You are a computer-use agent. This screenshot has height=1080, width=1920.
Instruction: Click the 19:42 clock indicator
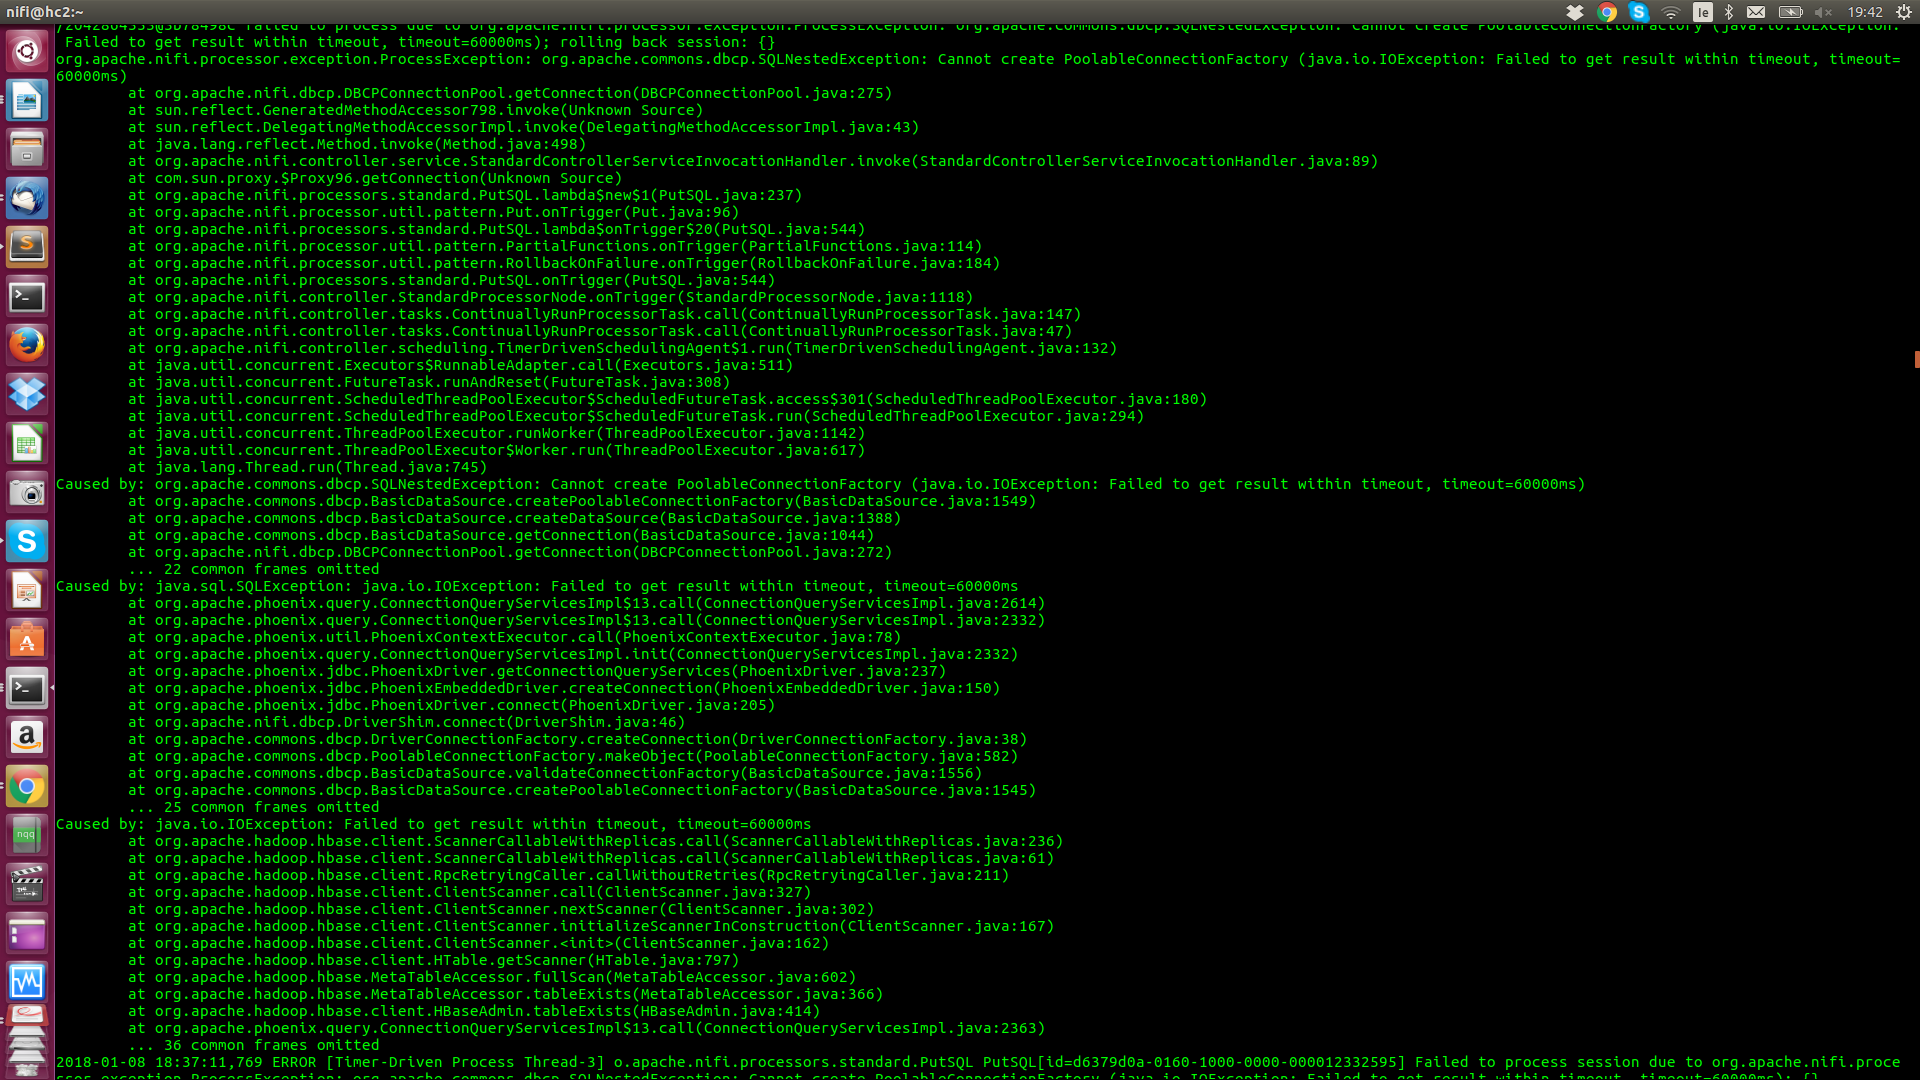pos(1865,12)
